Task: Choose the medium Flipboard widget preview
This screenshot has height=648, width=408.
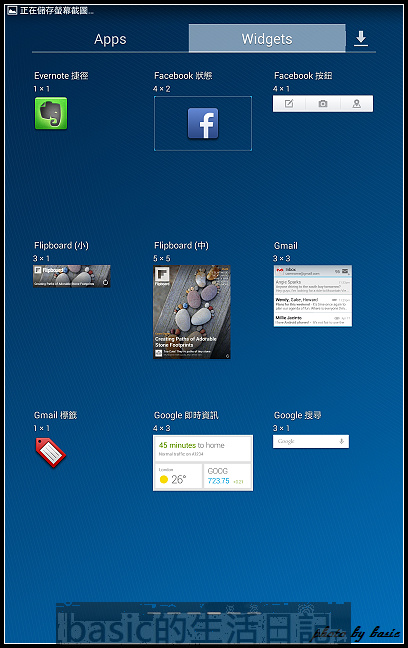Action: 192,312
